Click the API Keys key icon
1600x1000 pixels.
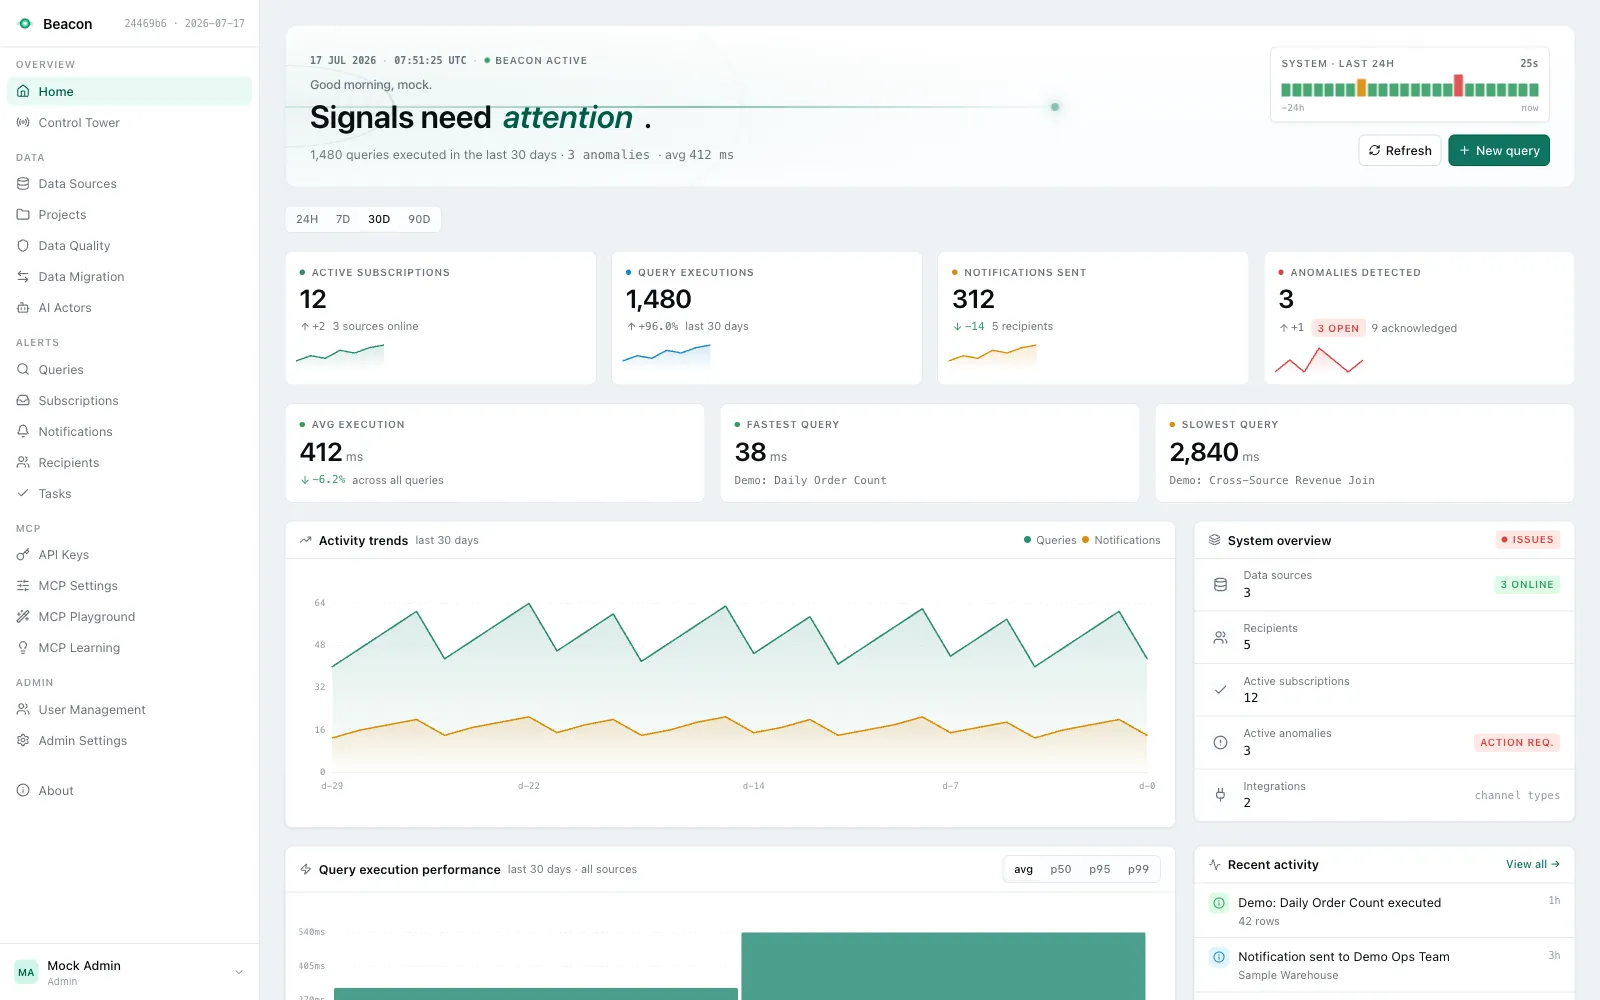tap(23, 554)
